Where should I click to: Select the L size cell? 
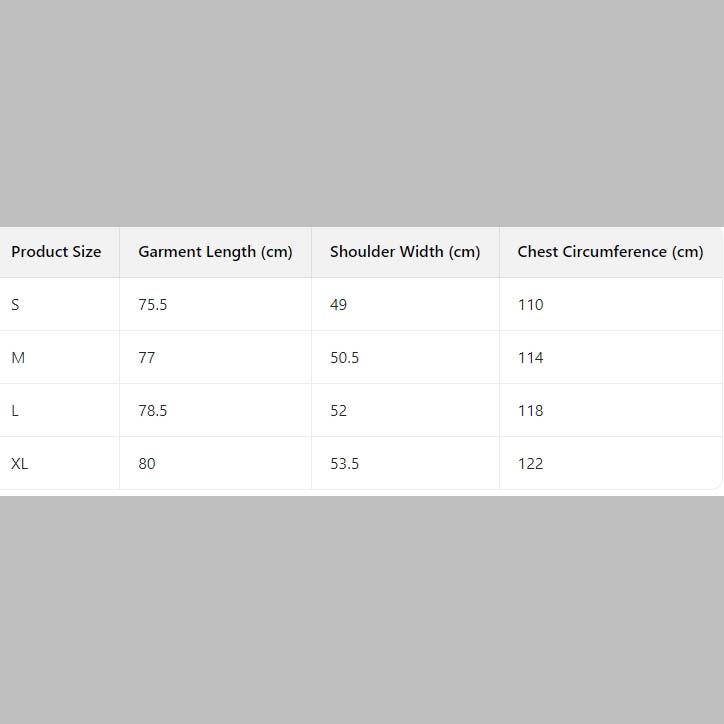(15, 411)
